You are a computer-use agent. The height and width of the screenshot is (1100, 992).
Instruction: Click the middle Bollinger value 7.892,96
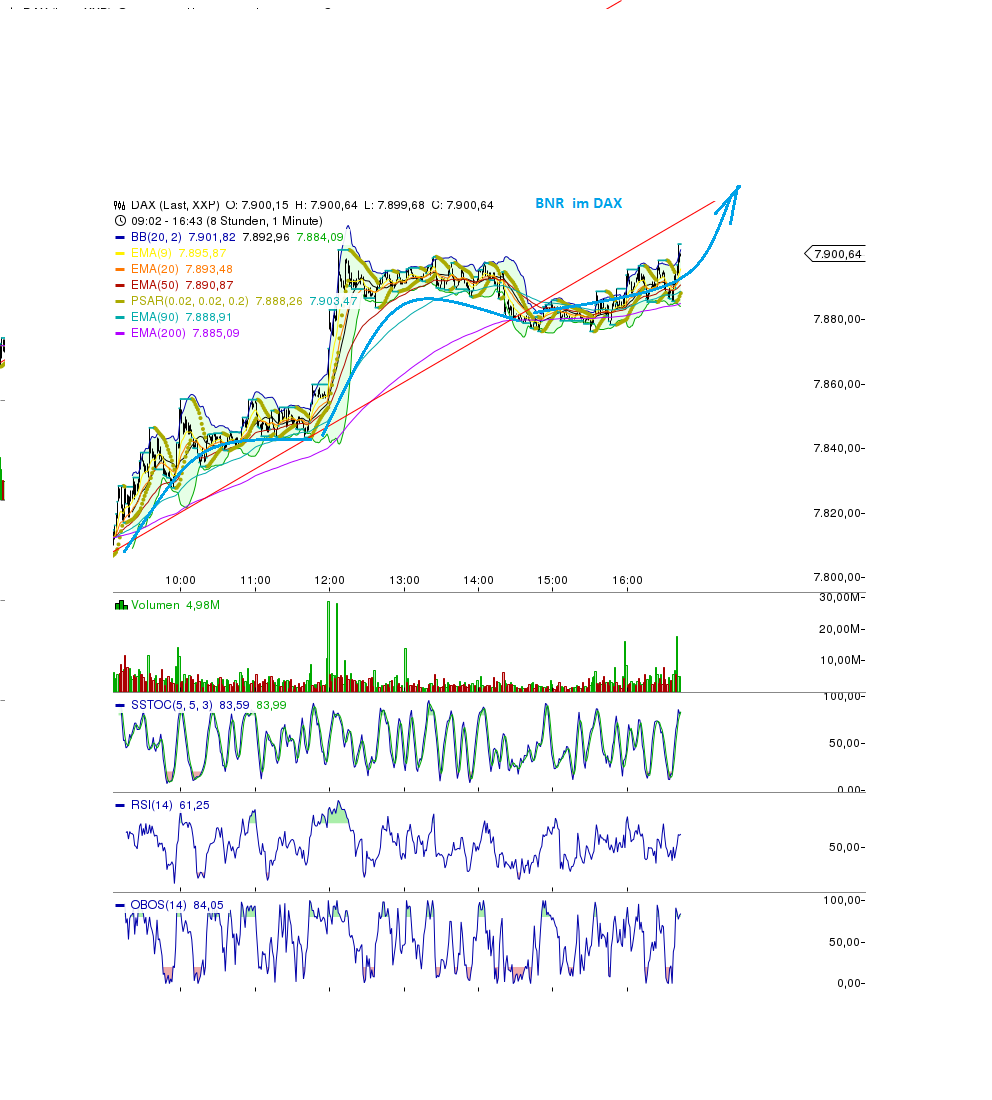coord(266,237)
